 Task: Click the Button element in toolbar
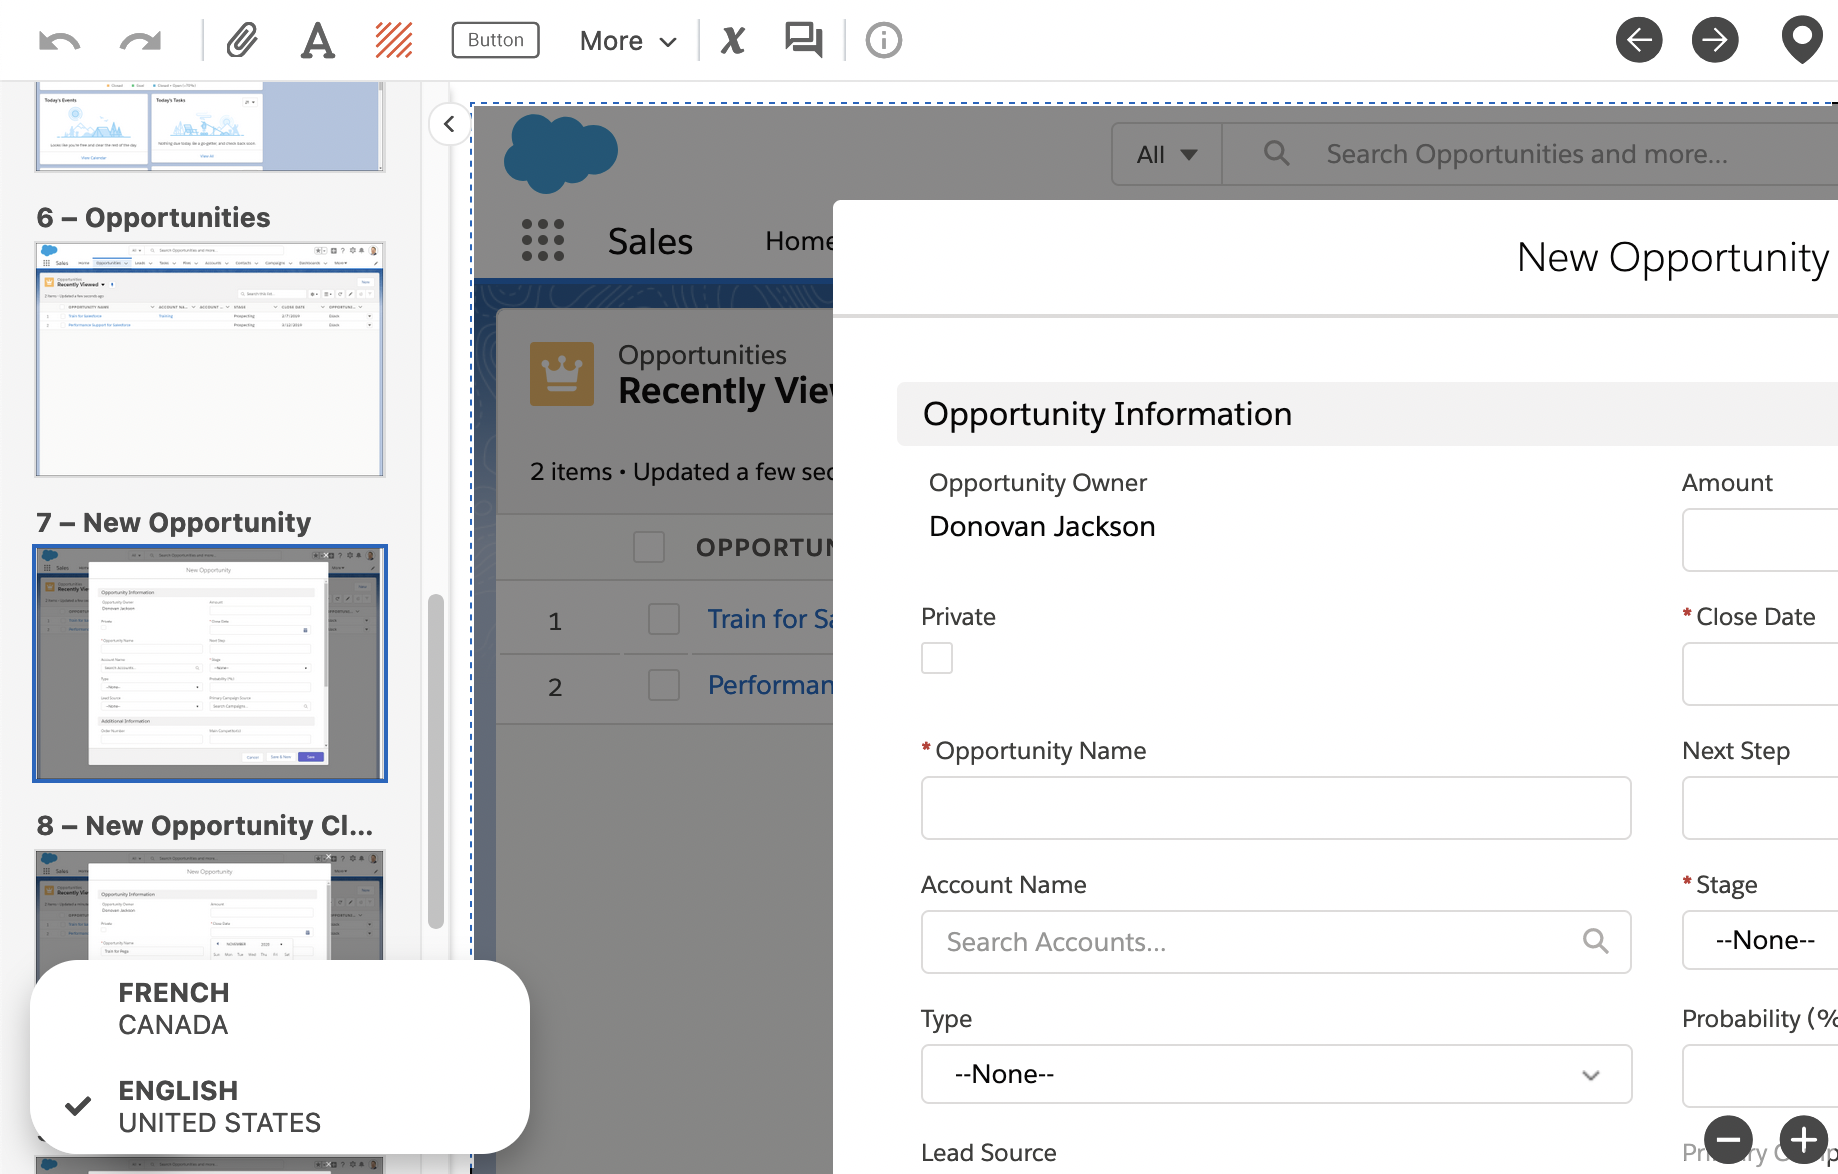495,40
